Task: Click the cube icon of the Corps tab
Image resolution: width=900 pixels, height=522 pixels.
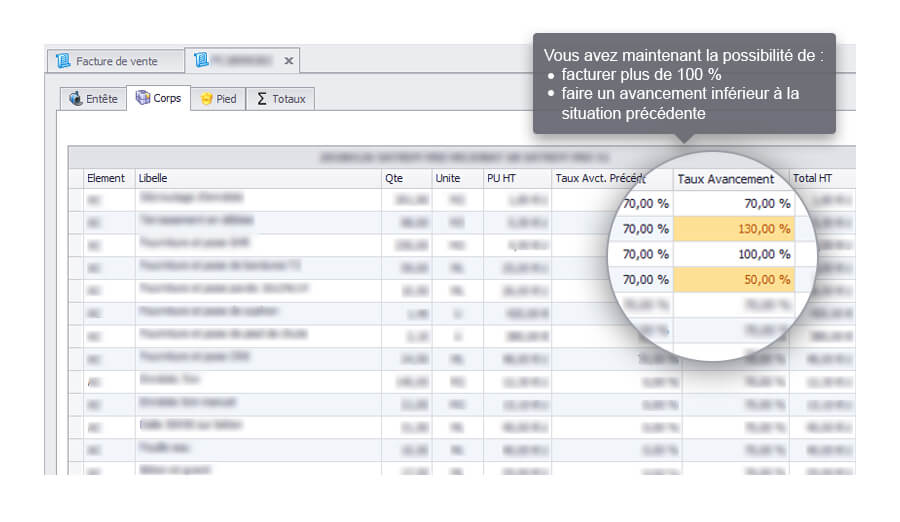Action: pyautogui.click(x=143, y=98)
